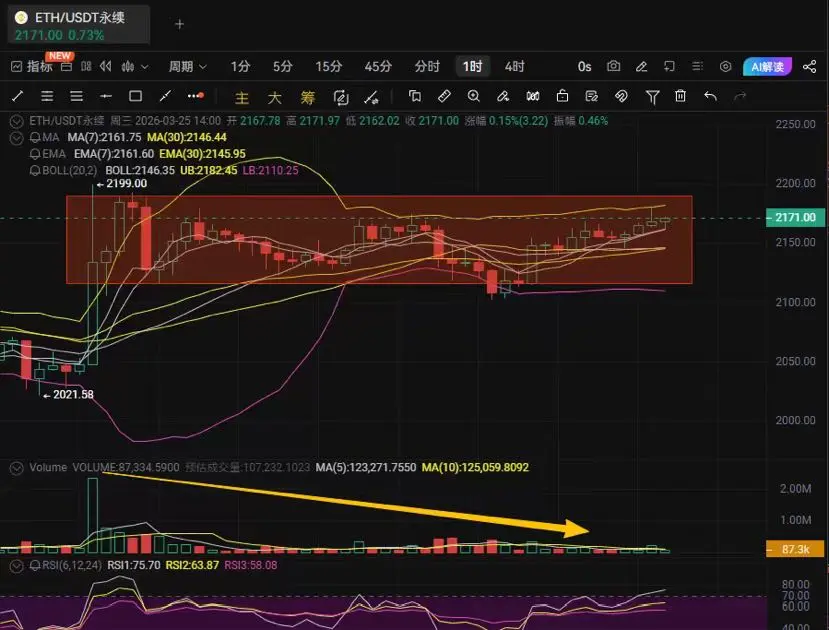Click the zoom-in magnifier icon
Screen dimensions: 829x630
[x=474, y=96]
